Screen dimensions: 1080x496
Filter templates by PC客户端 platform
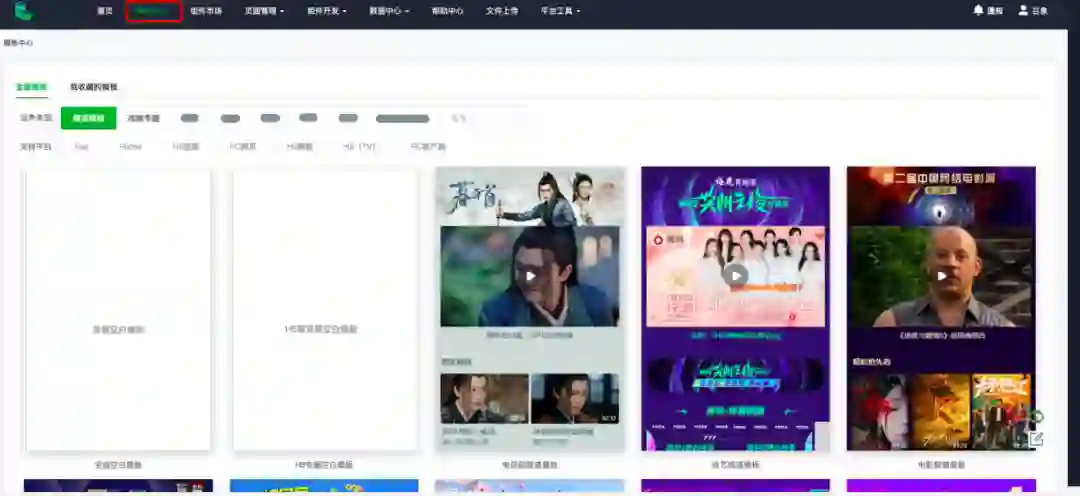[x=428, y=147]
